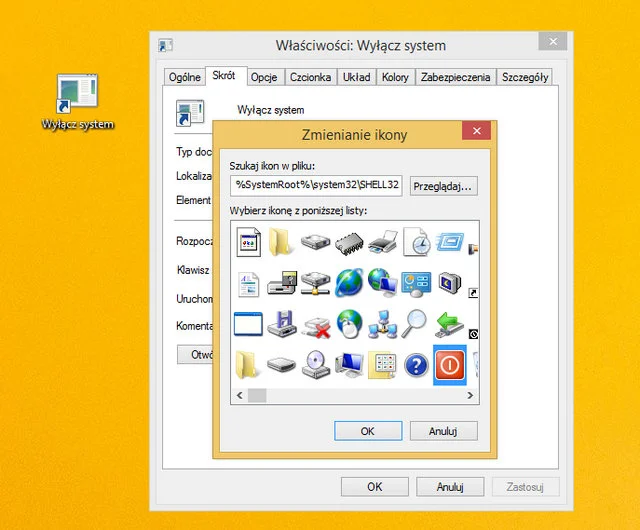
Task: Select the drive with red X icon
Action: [x=316, y=324]
